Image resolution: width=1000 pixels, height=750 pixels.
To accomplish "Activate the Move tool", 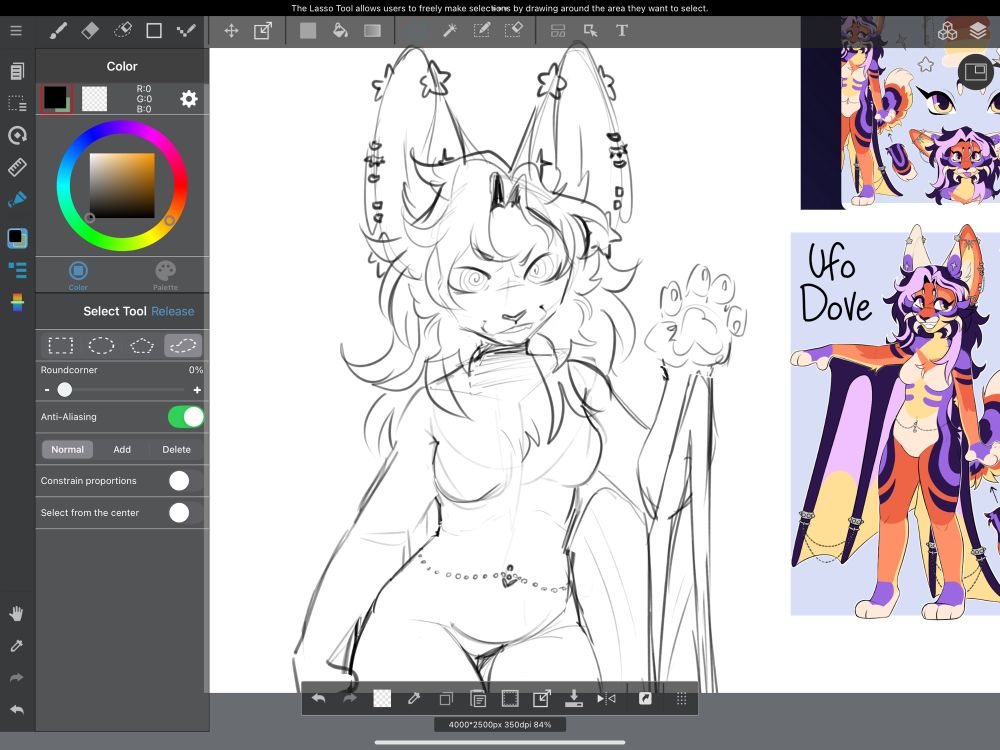I will pyautogui.click(x=231, y=31).
